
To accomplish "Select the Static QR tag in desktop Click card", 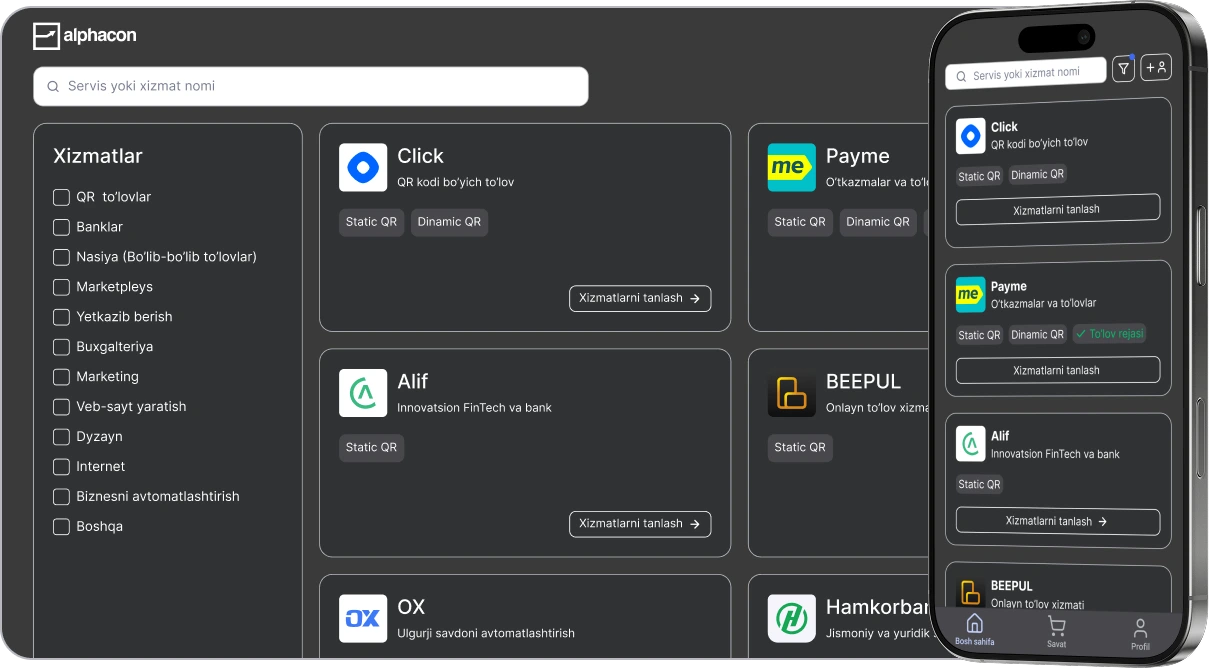I will tap(372, 222).
